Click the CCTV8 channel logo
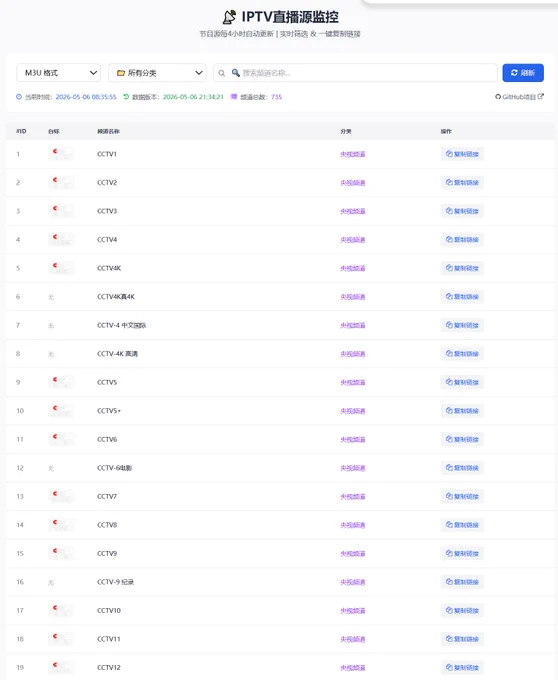The image size is (558, 680). [61, 525]
